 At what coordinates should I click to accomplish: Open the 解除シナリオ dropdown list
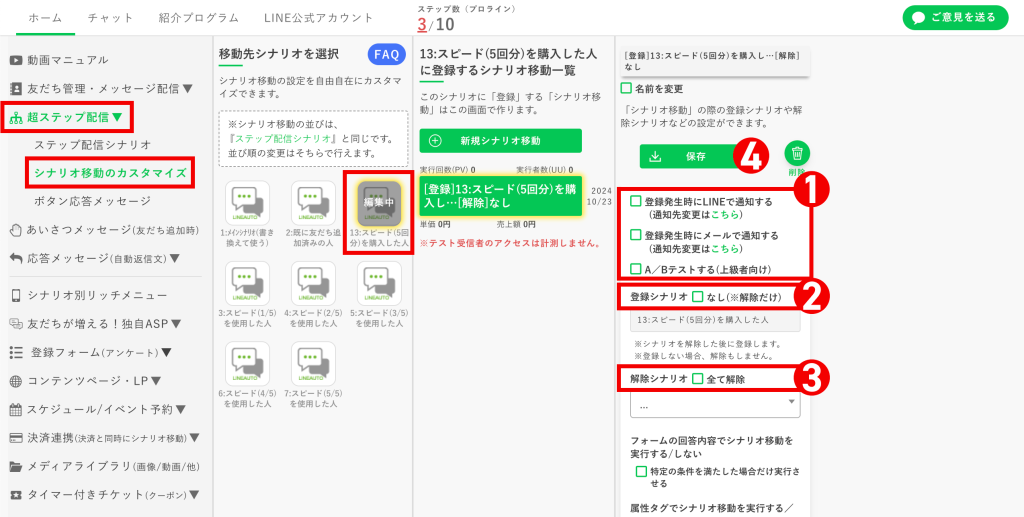(x=715, y=405)
